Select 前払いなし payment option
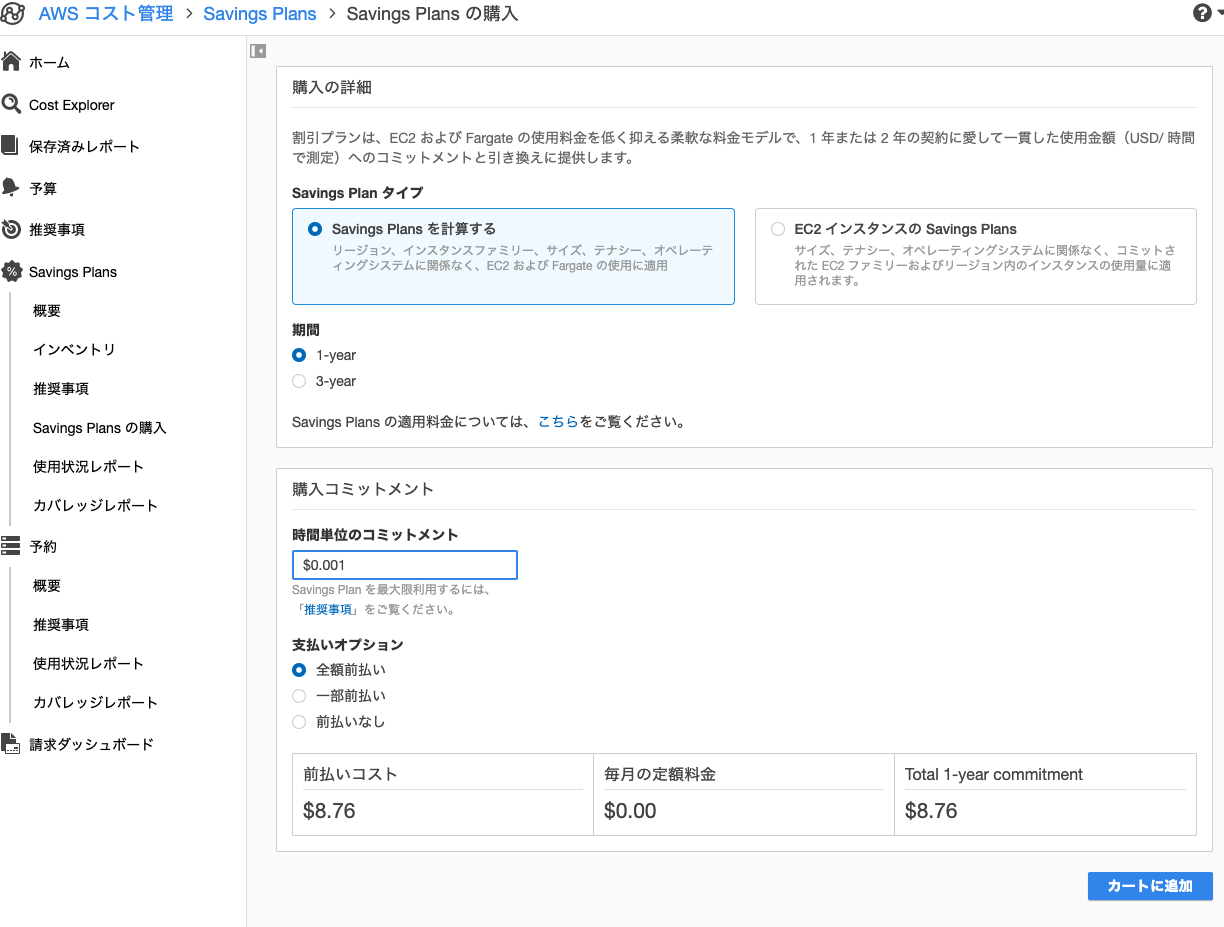The width and height of the screenshot is (1224, 927). [299, 722]
